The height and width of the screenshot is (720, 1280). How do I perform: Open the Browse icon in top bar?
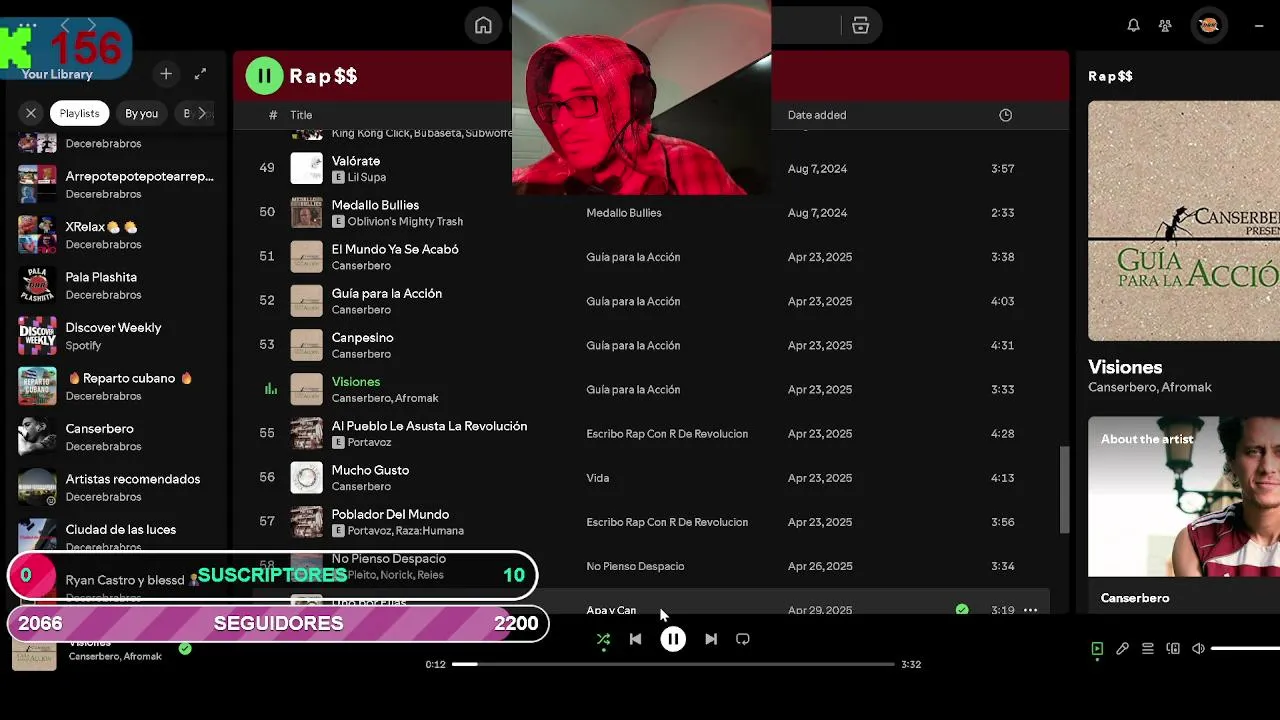pyautogui.click(x=860, y=26)
